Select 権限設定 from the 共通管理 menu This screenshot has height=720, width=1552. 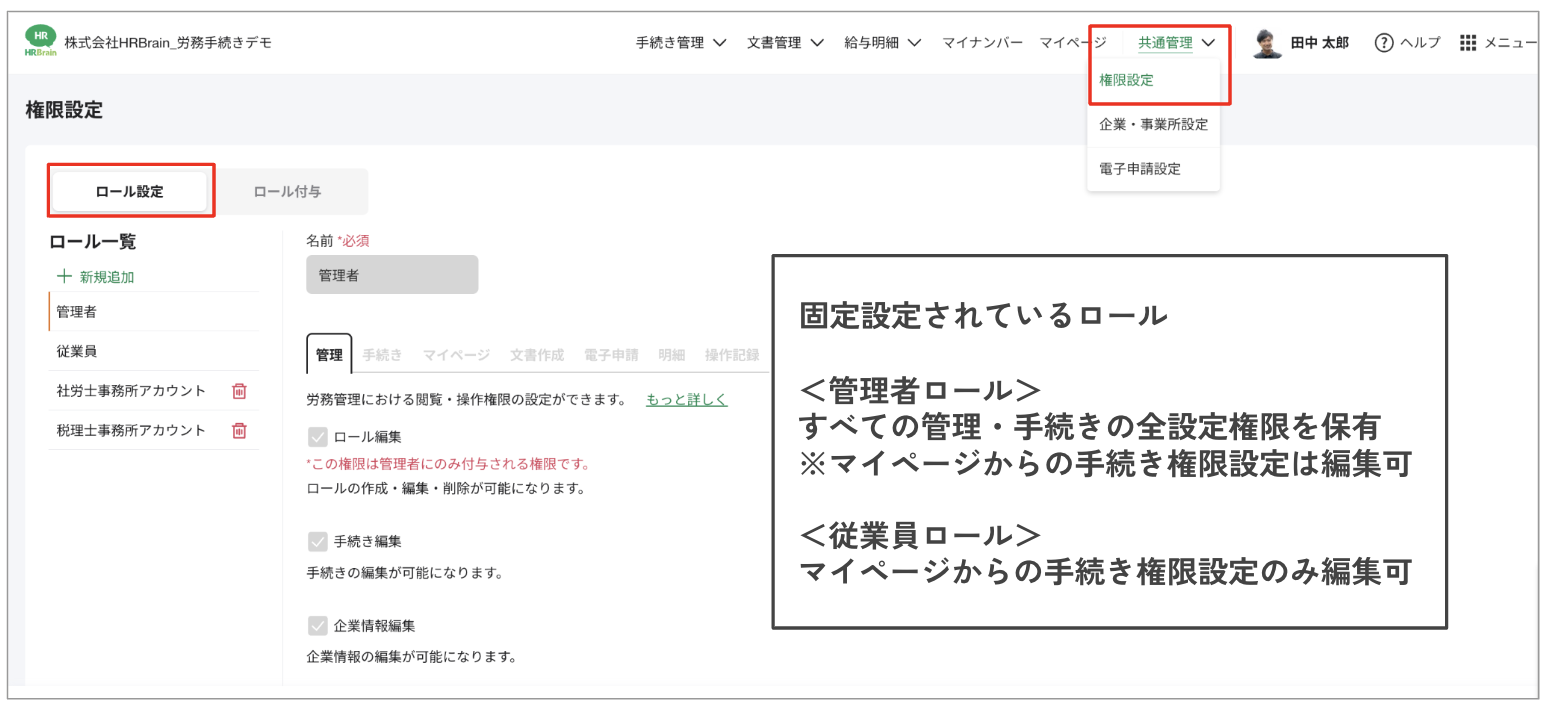click(x=1124, y=82)
